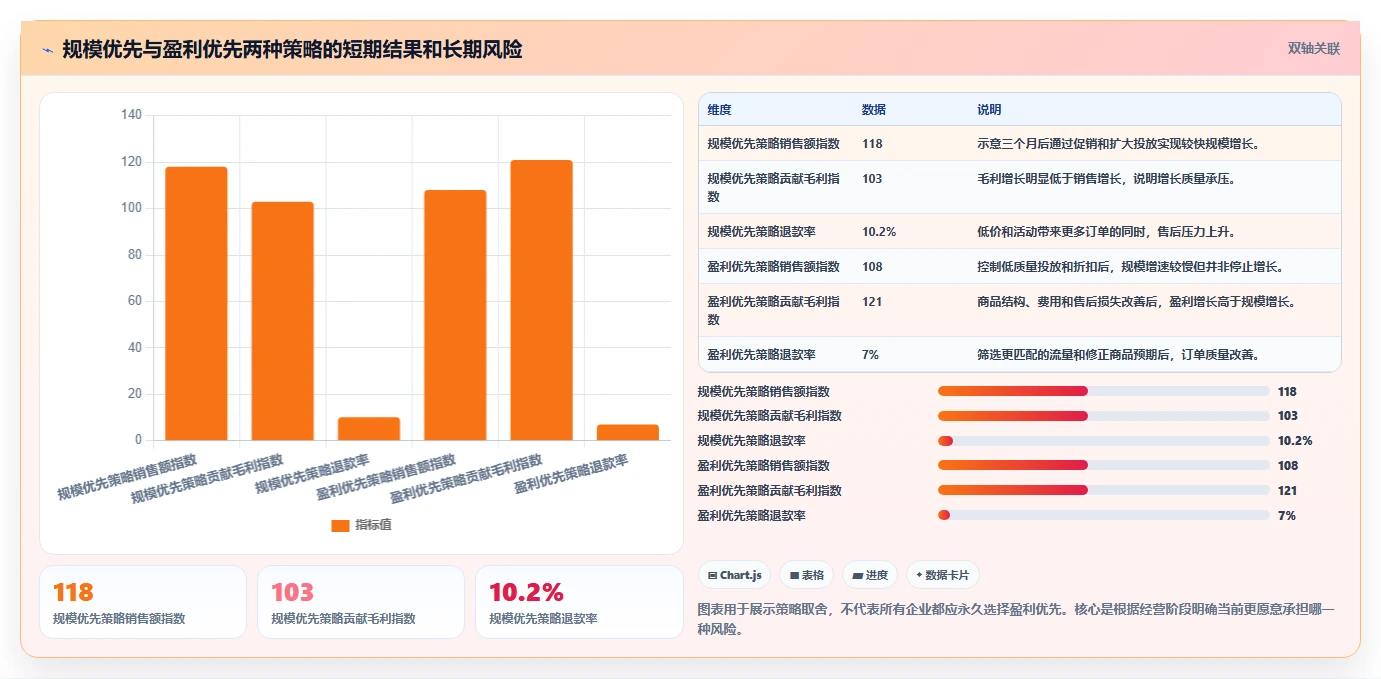The width and height of the screenshot is (1381, 679).
Task: Click the 108 cell in the table
Action: [x=872, y=266]
